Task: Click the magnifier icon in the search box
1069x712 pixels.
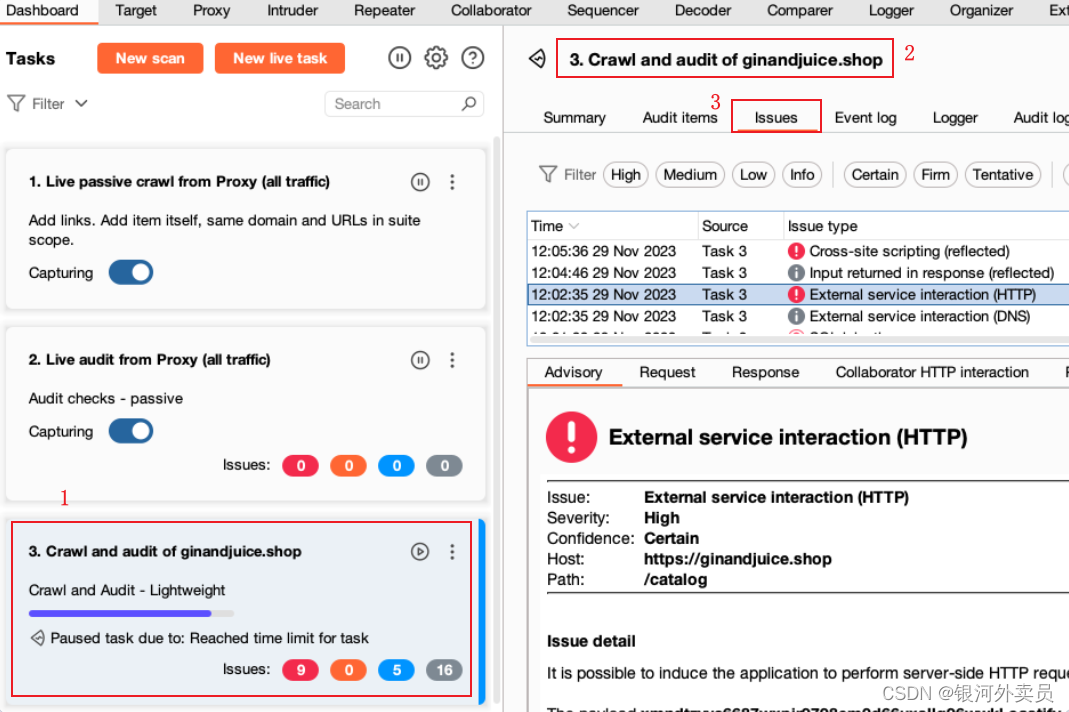Action: point(468,104)
